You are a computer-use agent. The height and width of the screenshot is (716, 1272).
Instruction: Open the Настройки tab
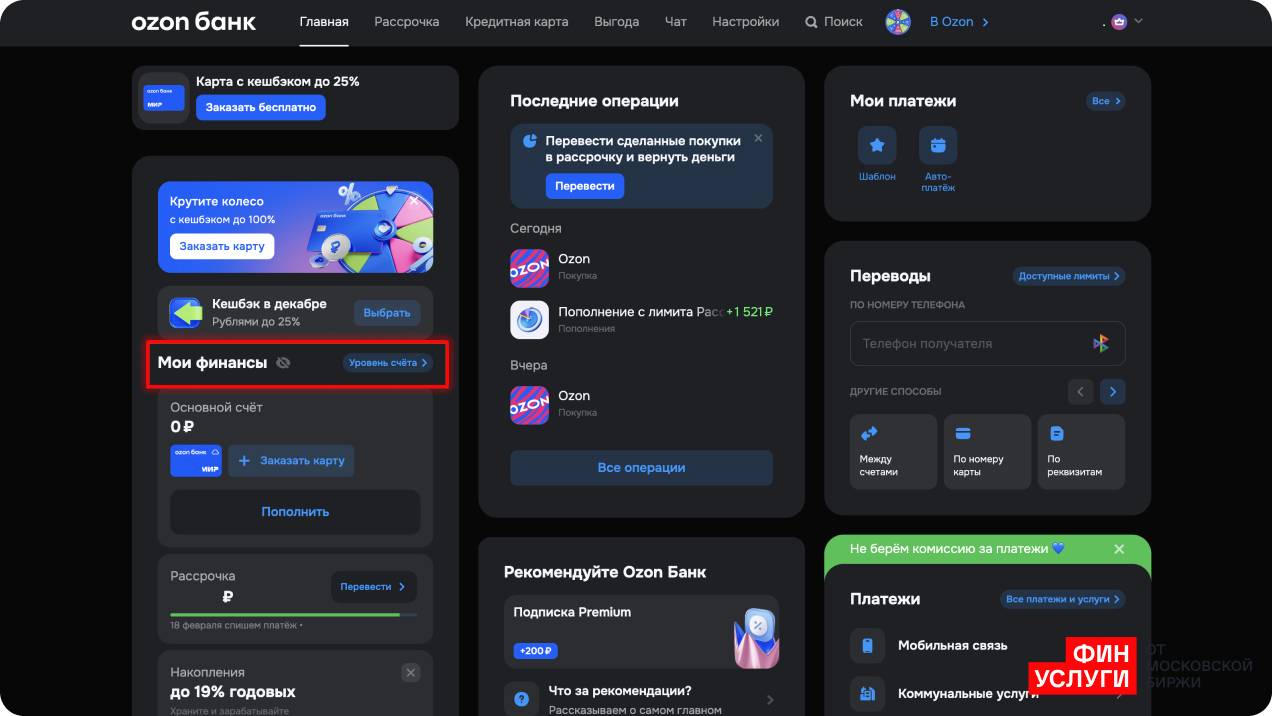746,22
